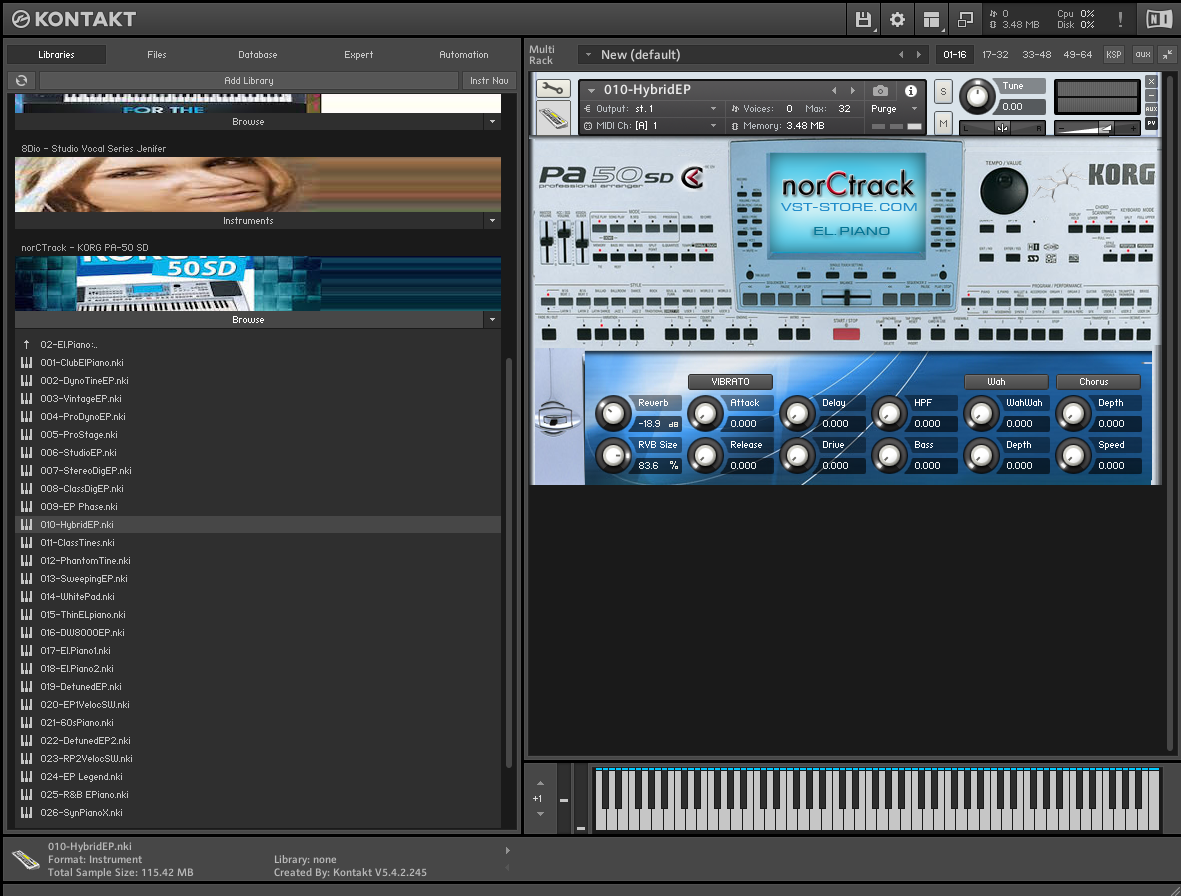Open the MIDI Ch dropdown
The height and width of the screenshot is (896, 1181).
pos(713,126)
